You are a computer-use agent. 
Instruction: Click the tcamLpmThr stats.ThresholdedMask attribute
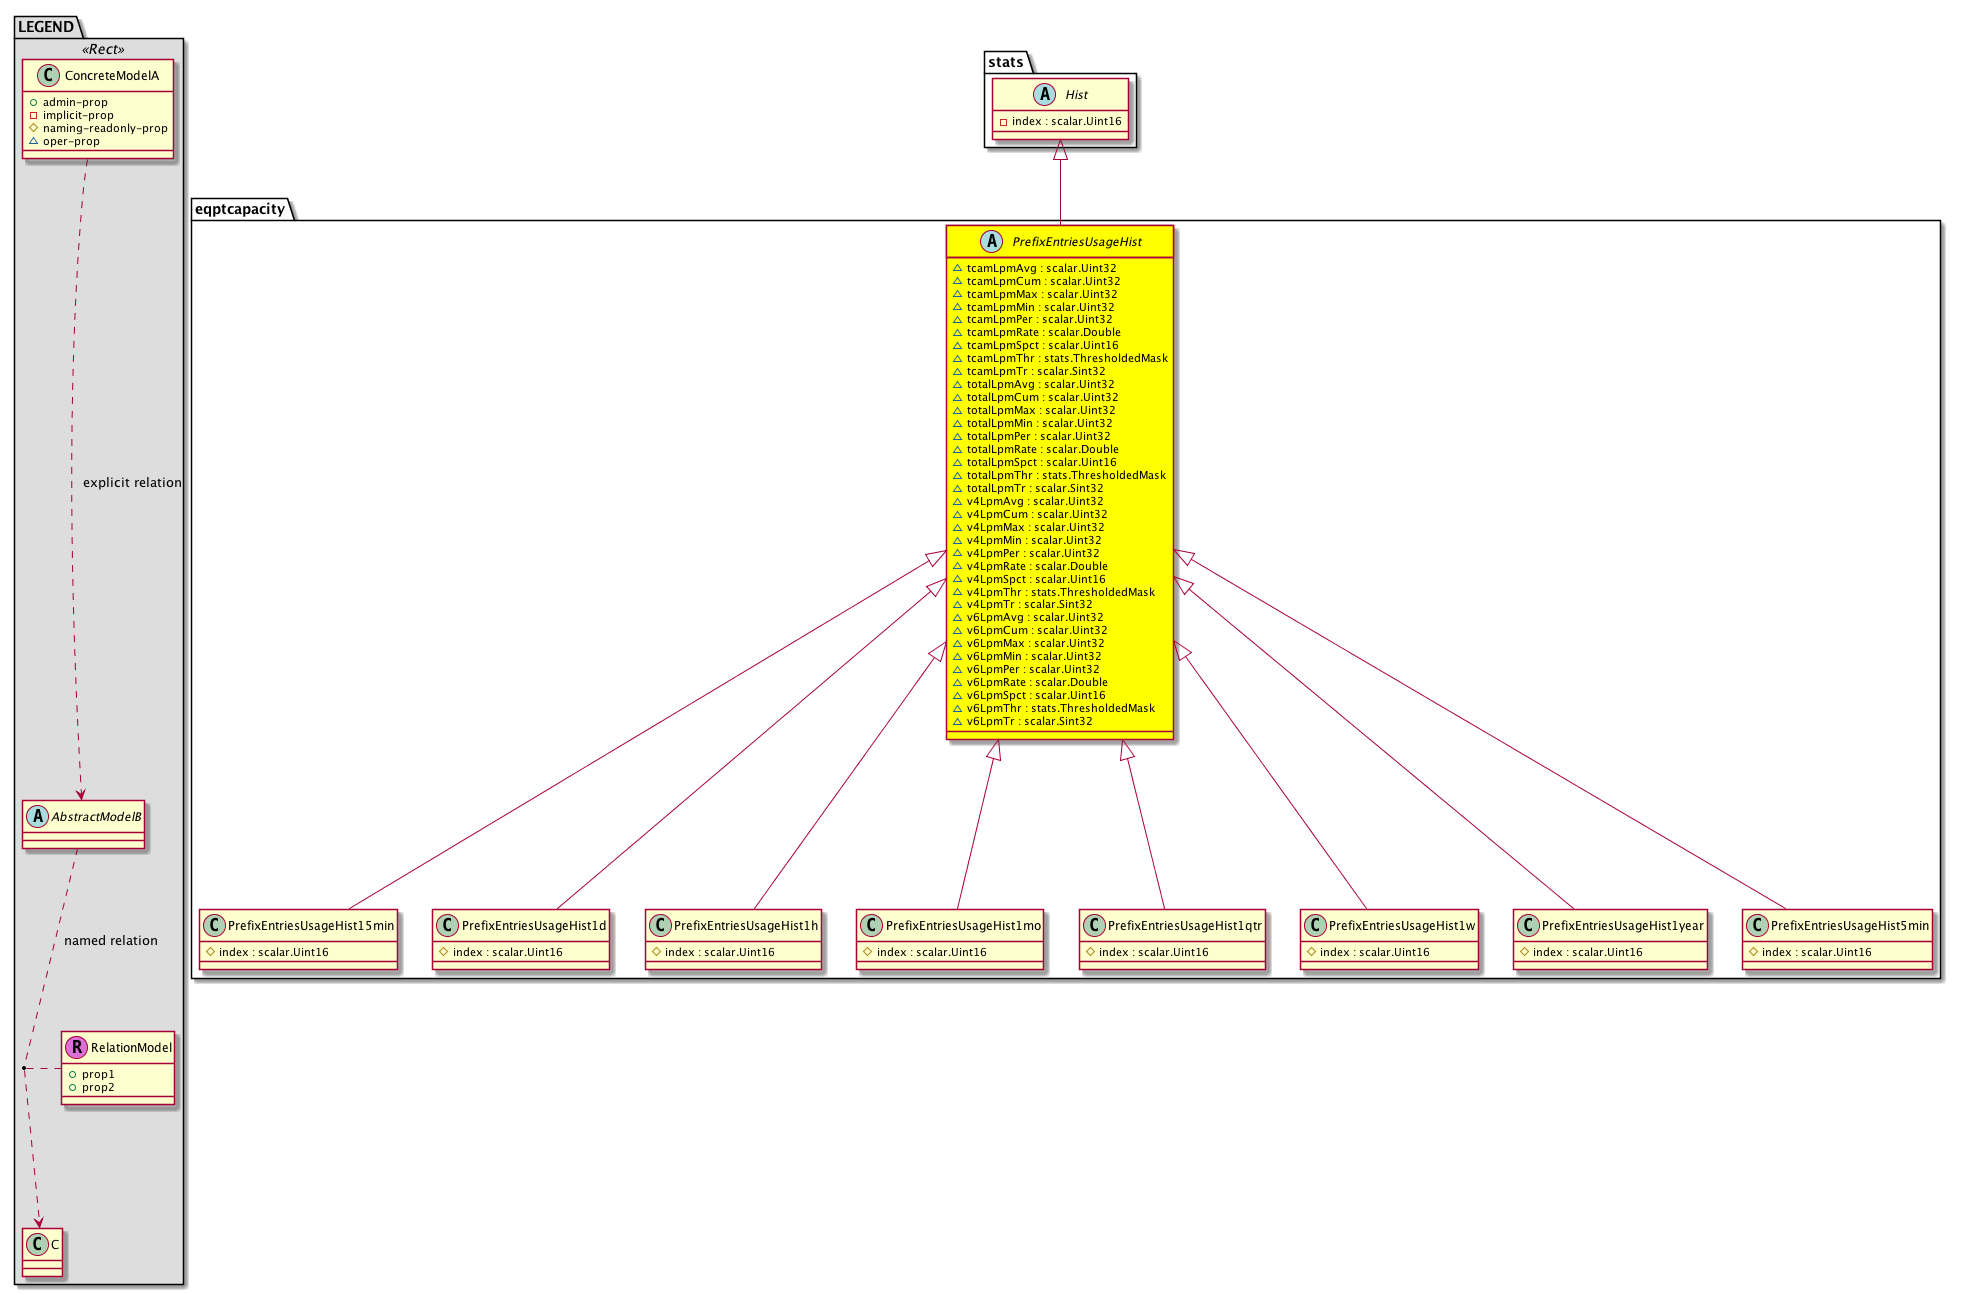1066,358
